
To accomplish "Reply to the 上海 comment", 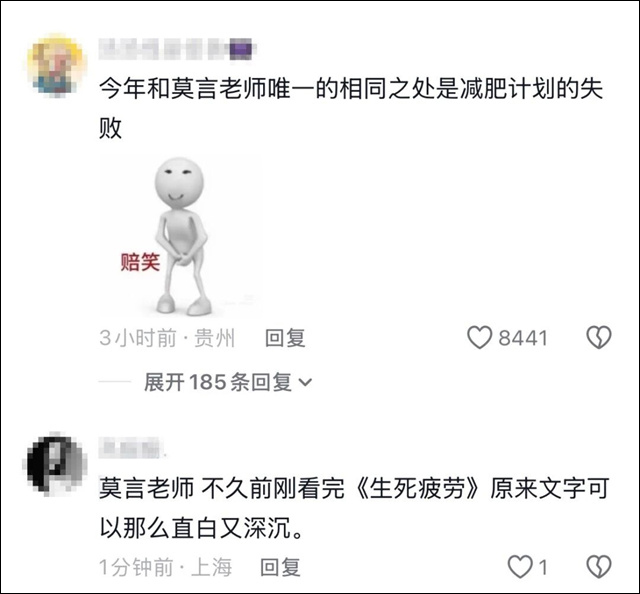I will [x=280, y=567].
